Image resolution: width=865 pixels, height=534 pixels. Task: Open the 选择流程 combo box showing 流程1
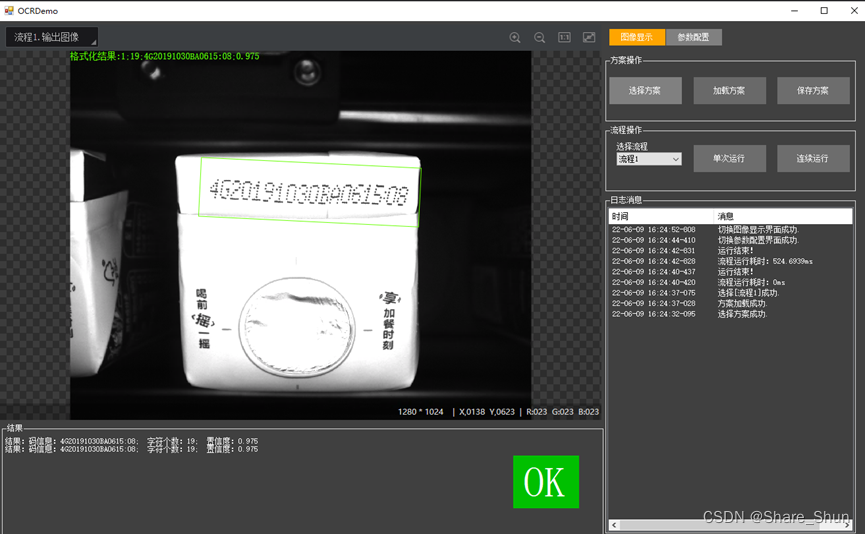[x=649, y=159]
